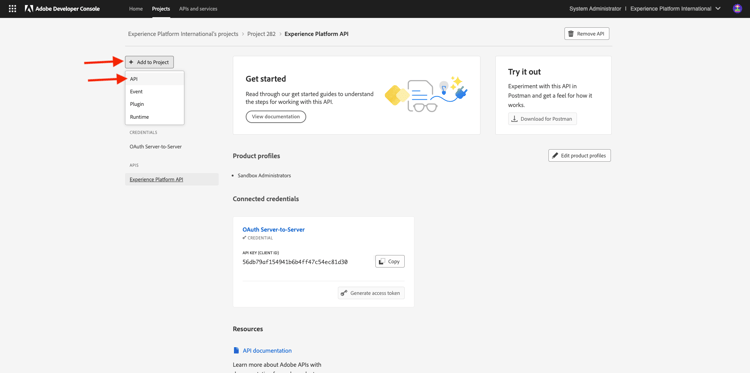Click the copy icon beside API key
The width and height of the screenshot is (750, 373).
[x=382, y=262]
